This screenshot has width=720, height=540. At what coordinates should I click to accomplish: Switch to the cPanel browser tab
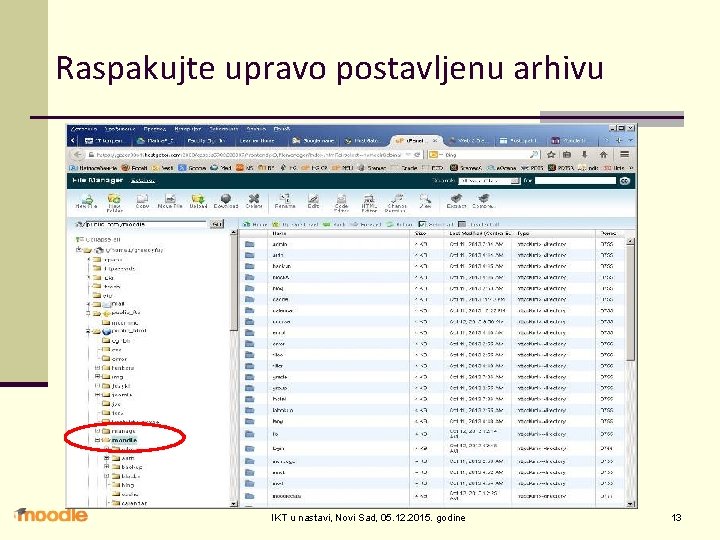[416, 141]
